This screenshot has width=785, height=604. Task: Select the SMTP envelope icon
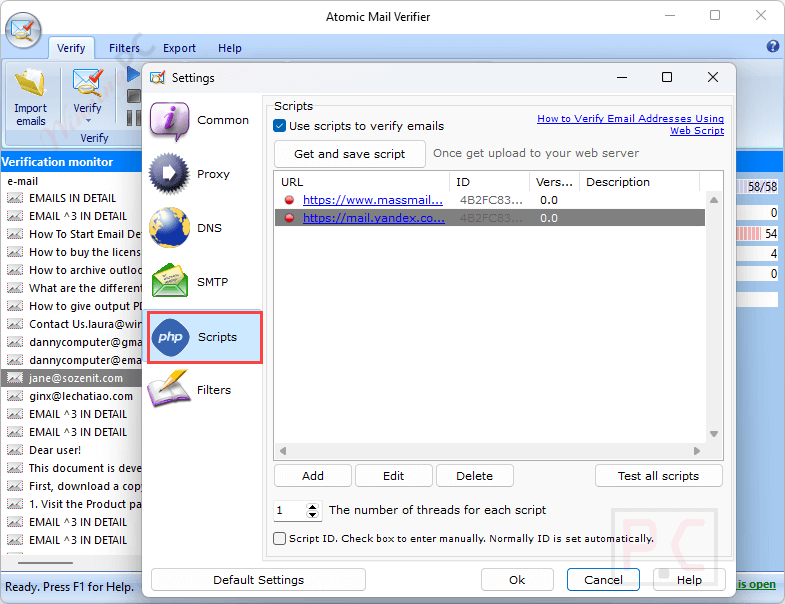[170, 281]
